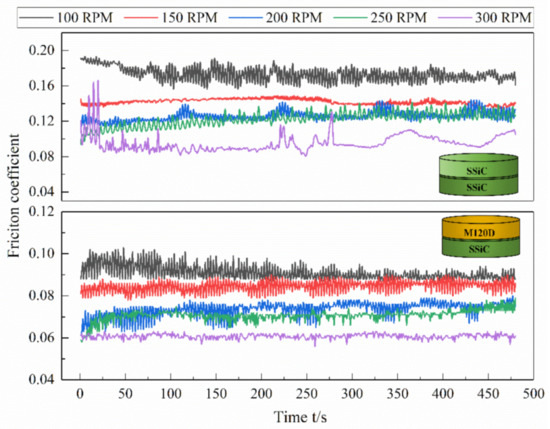Screen dimensions: 550x429
Task: Select the 200 RPM legend entry
Action: point(275,18)
